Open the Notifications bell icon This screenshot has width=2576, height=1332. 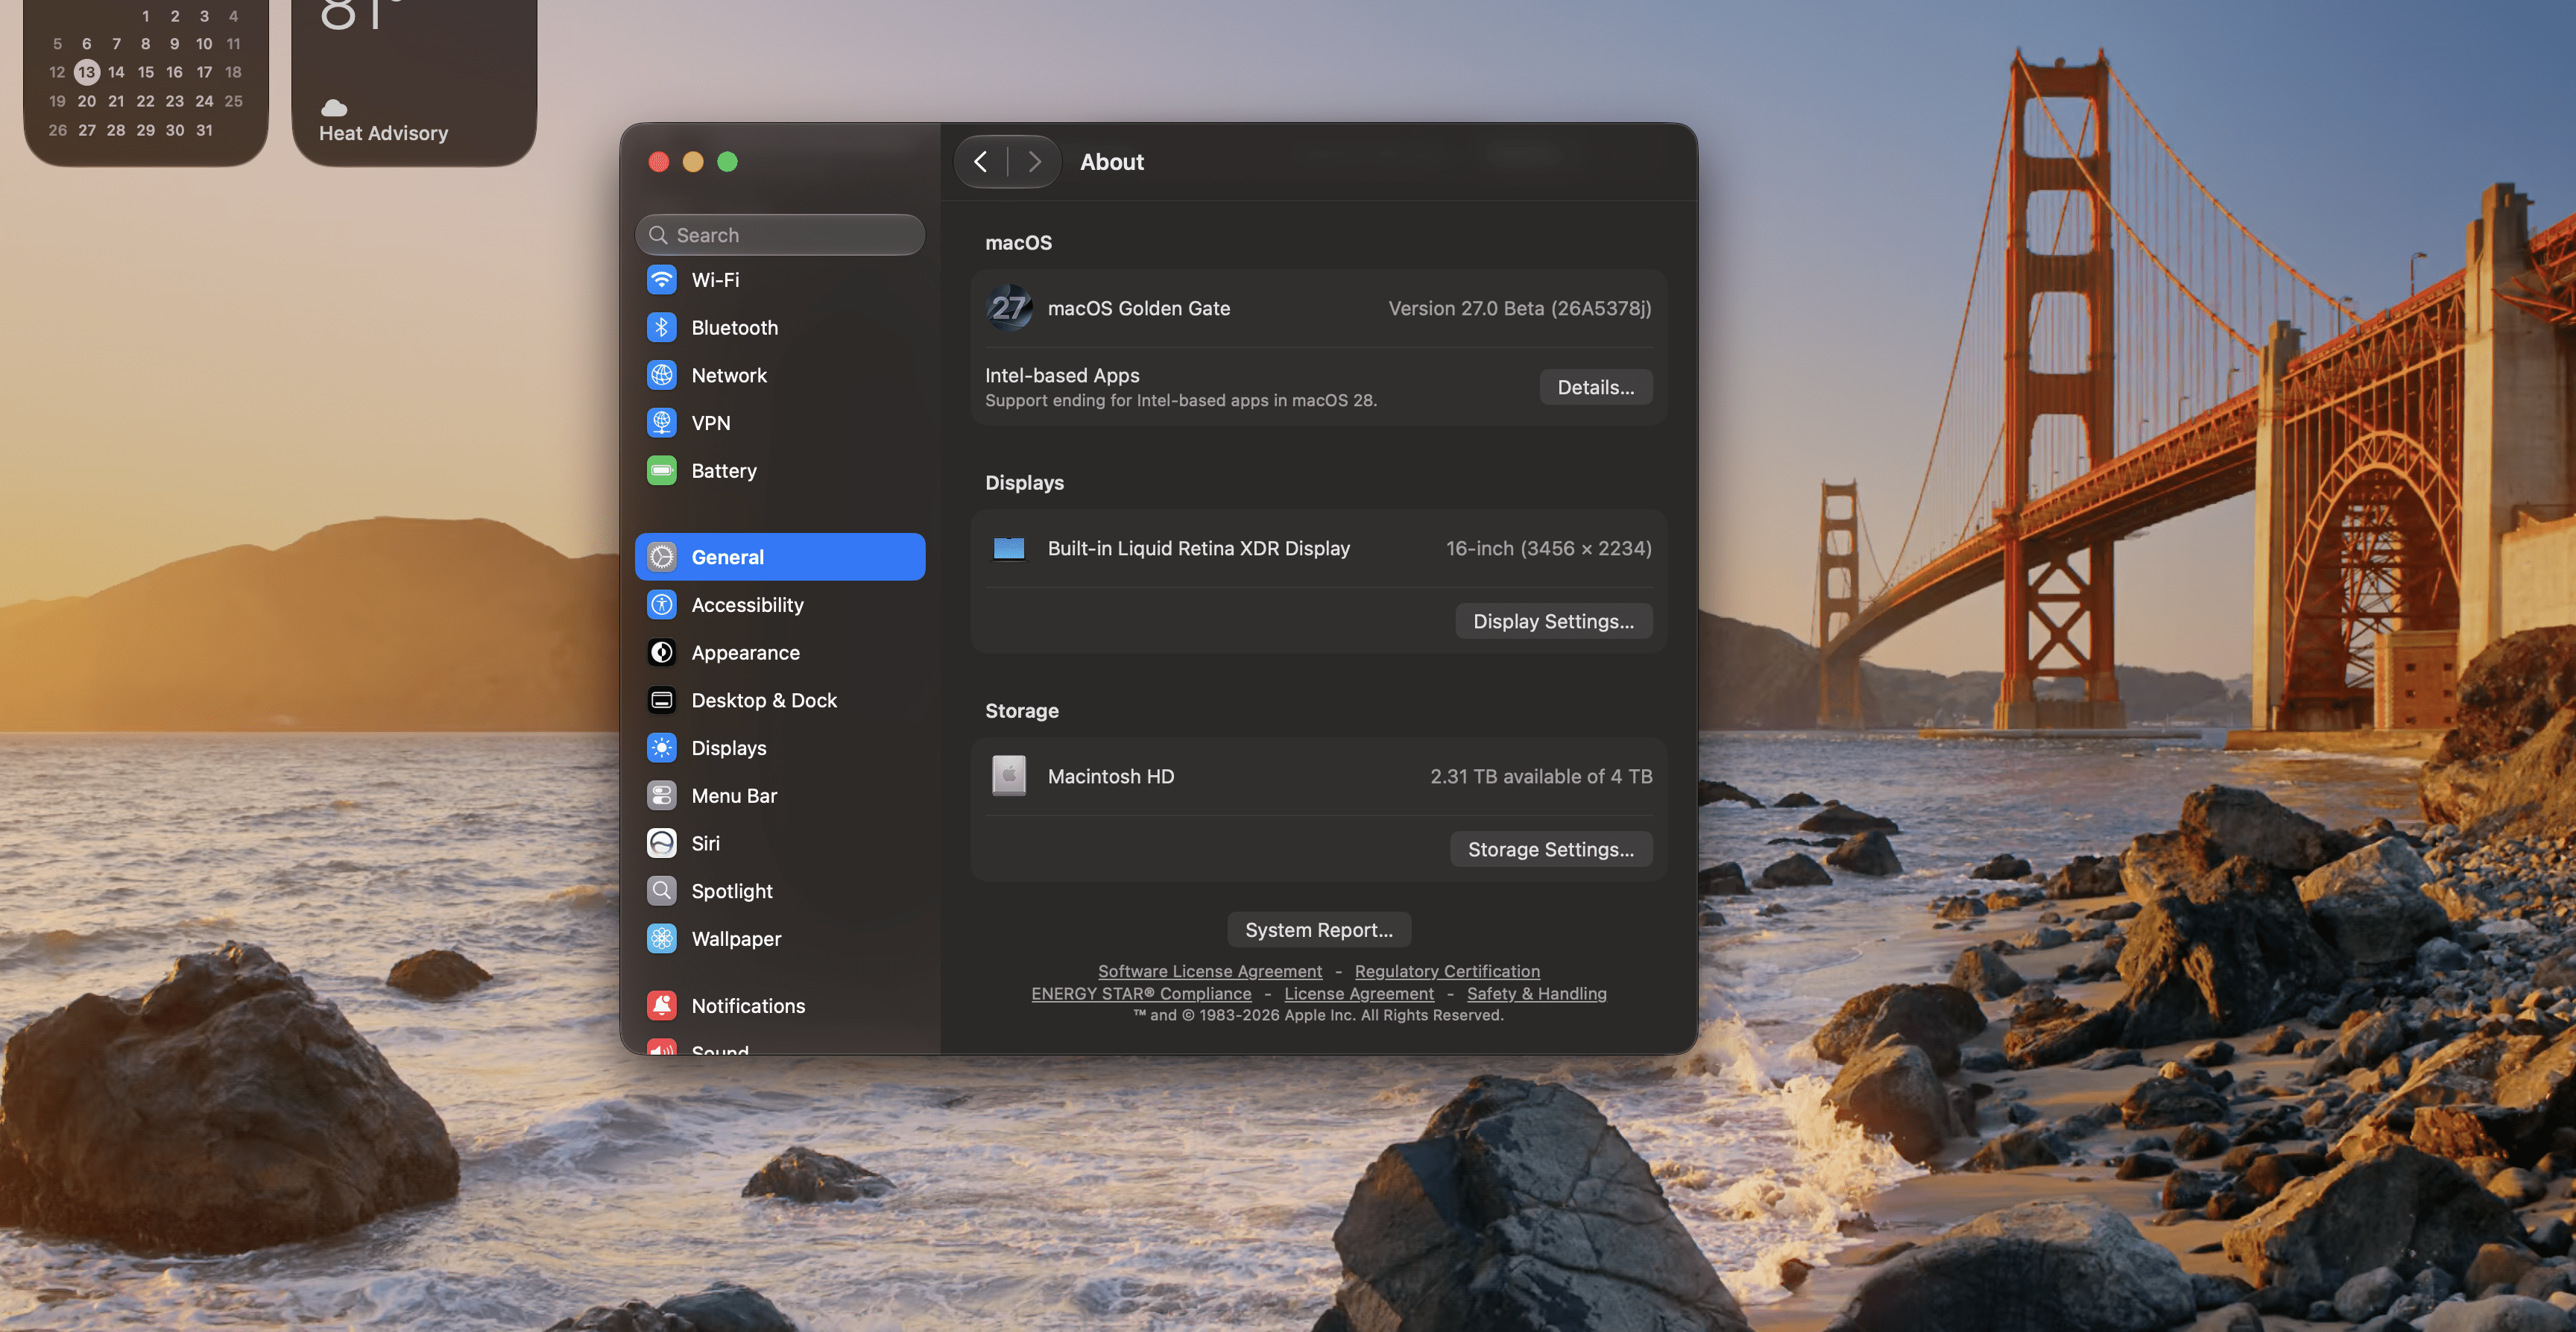(661, 1005)
